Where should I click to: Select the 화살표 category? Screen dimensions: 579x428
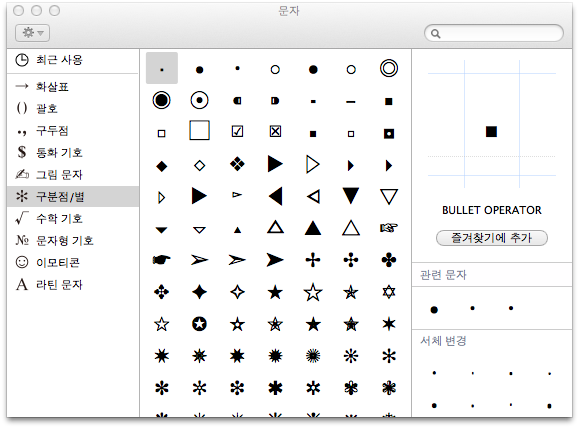click(72, 86)
